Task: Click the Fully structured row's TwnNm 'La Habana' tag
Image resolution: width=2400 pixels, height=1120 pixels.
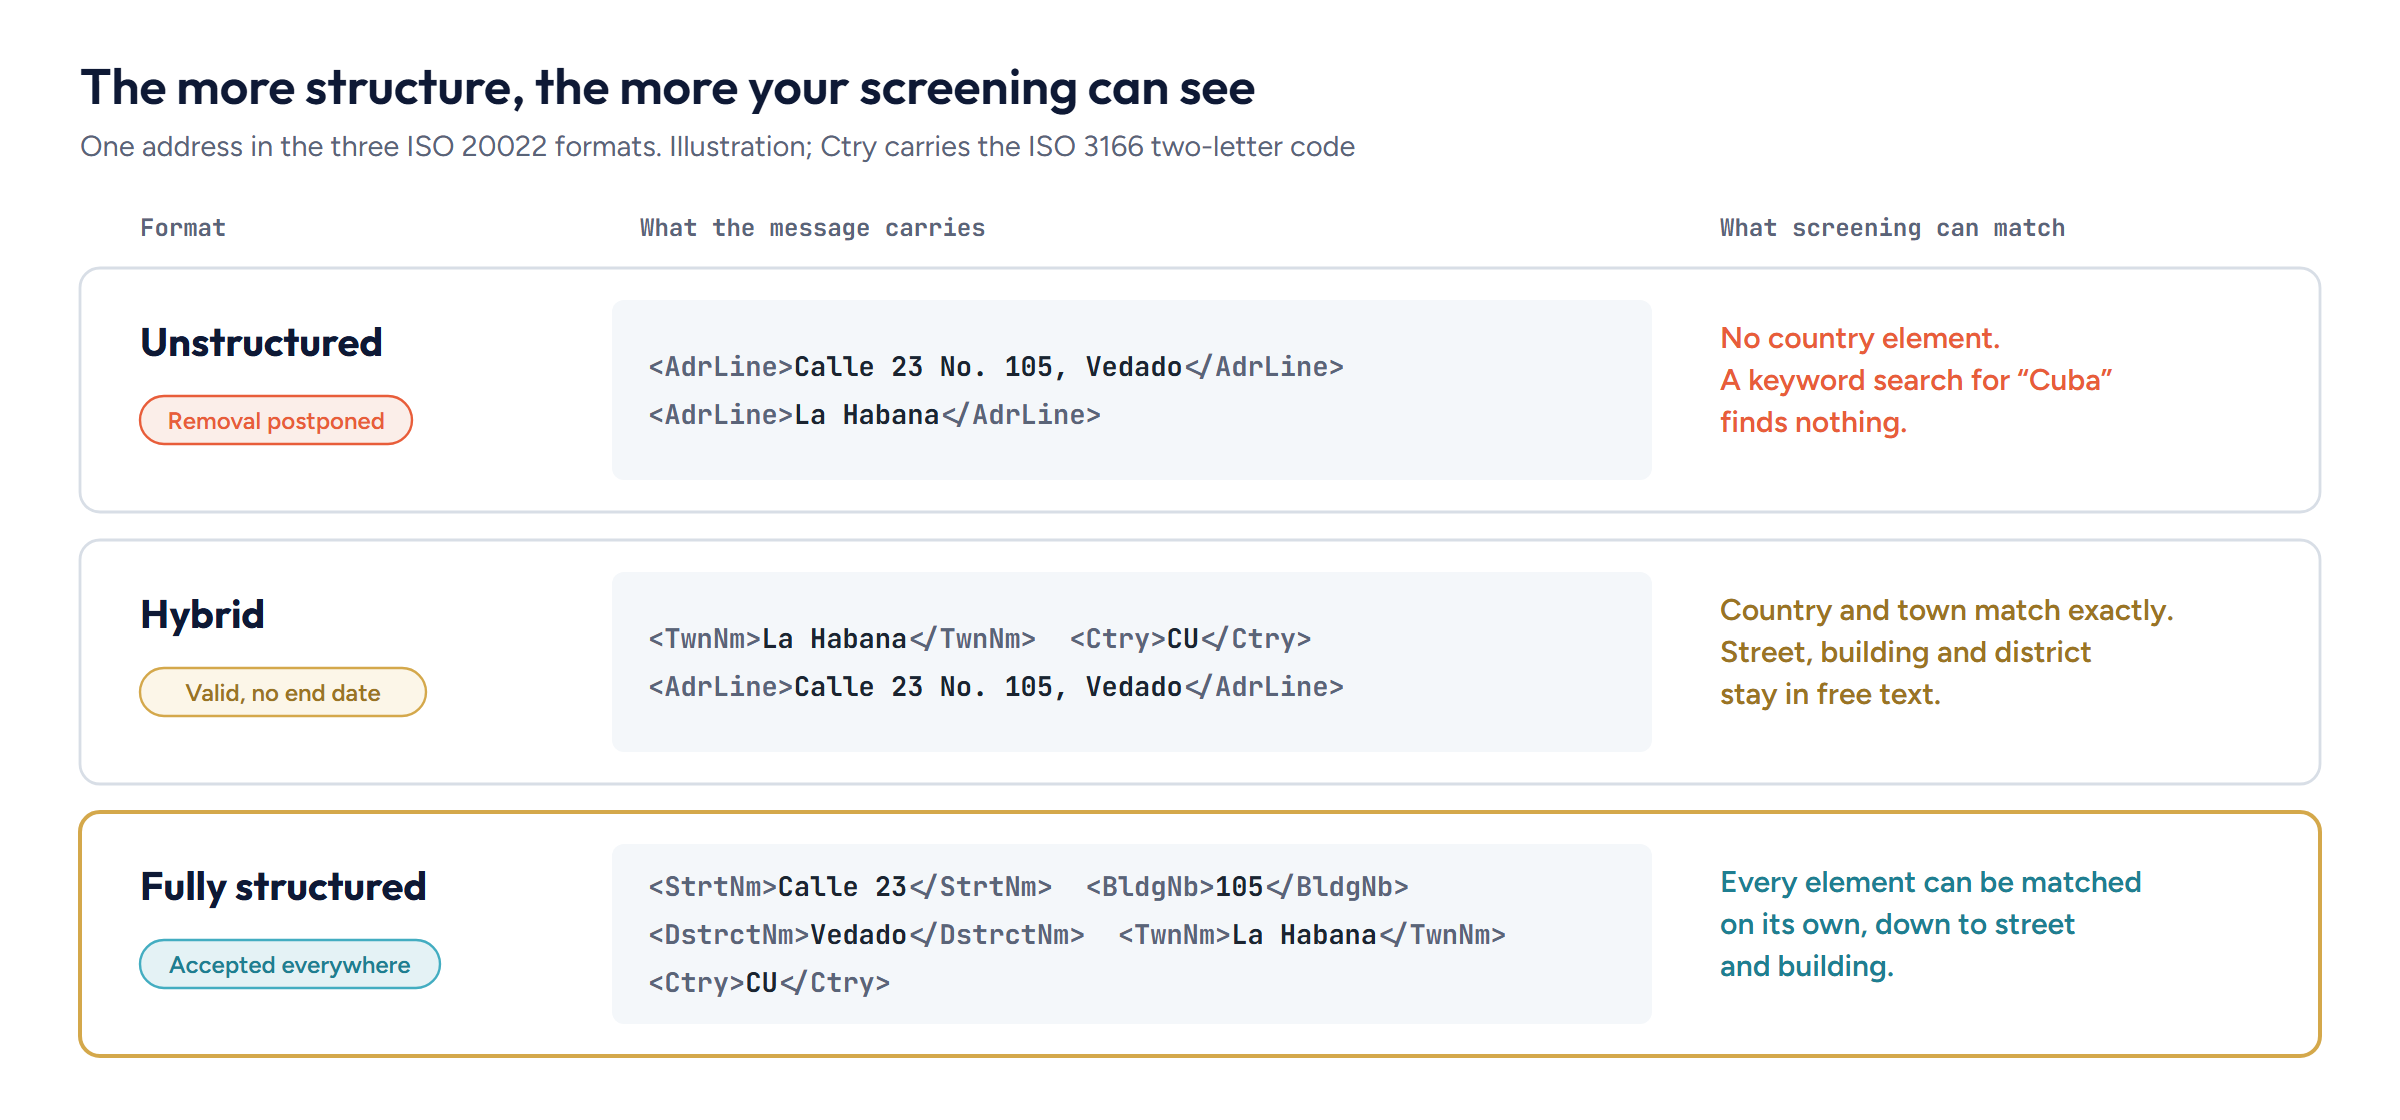Action: (x=1312, y=935)
